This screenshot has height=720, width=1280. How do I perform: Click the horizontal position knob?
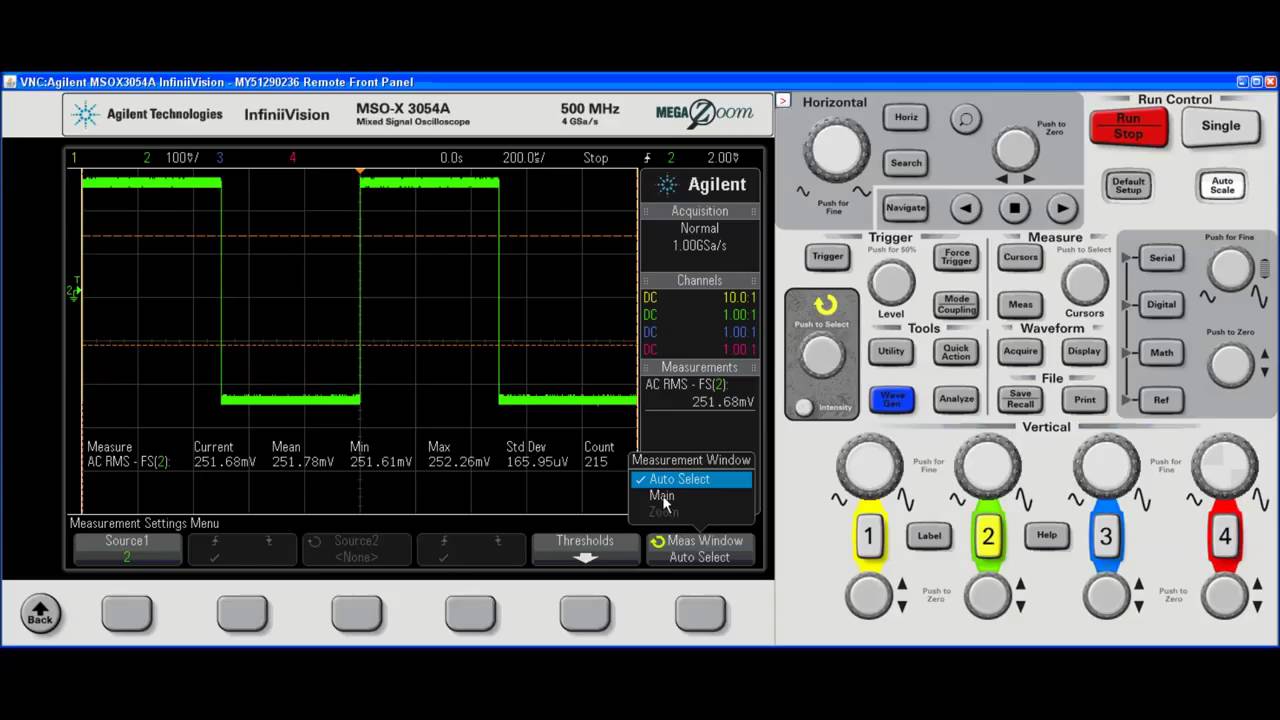[x=1016, y=150]
